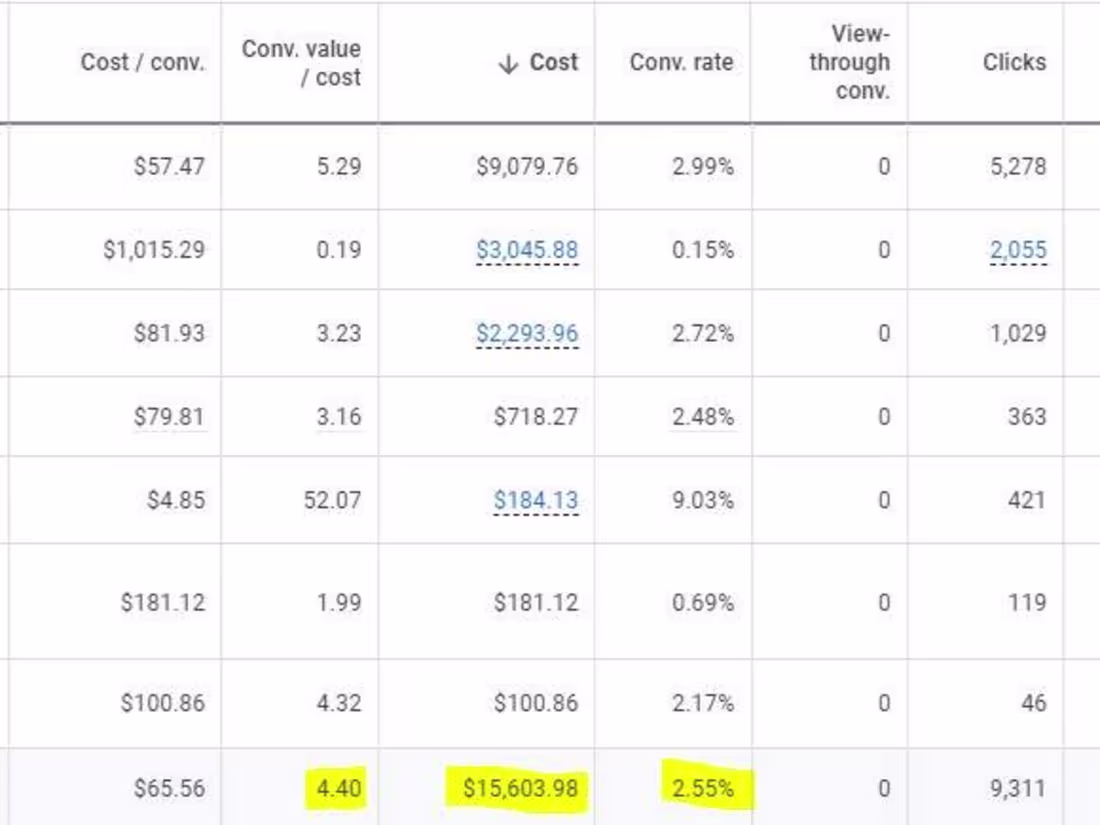
Task: Select the highlighted 2.55% total conversion rate
Action: tap(702, 788)
